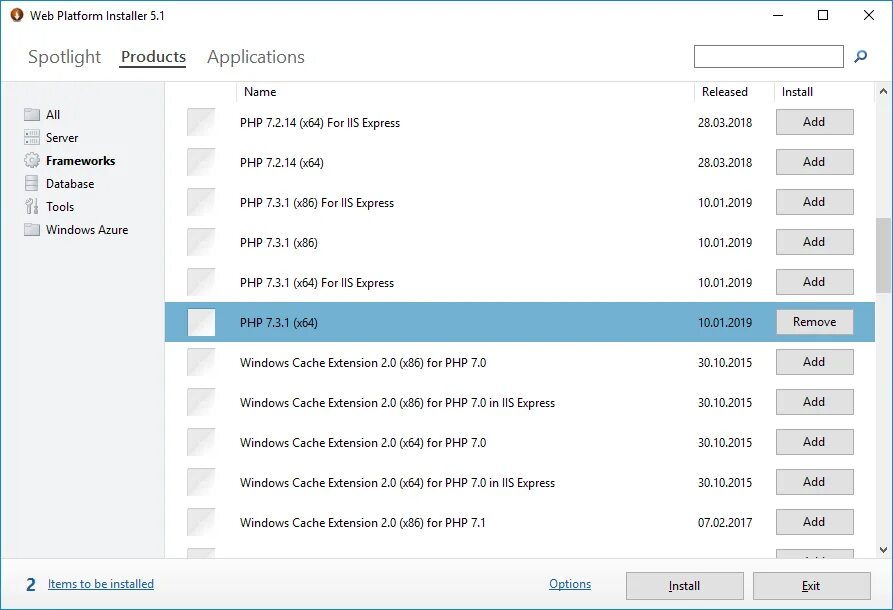
Task: Show Windows Azure products category
Action: tap(87, 230)
